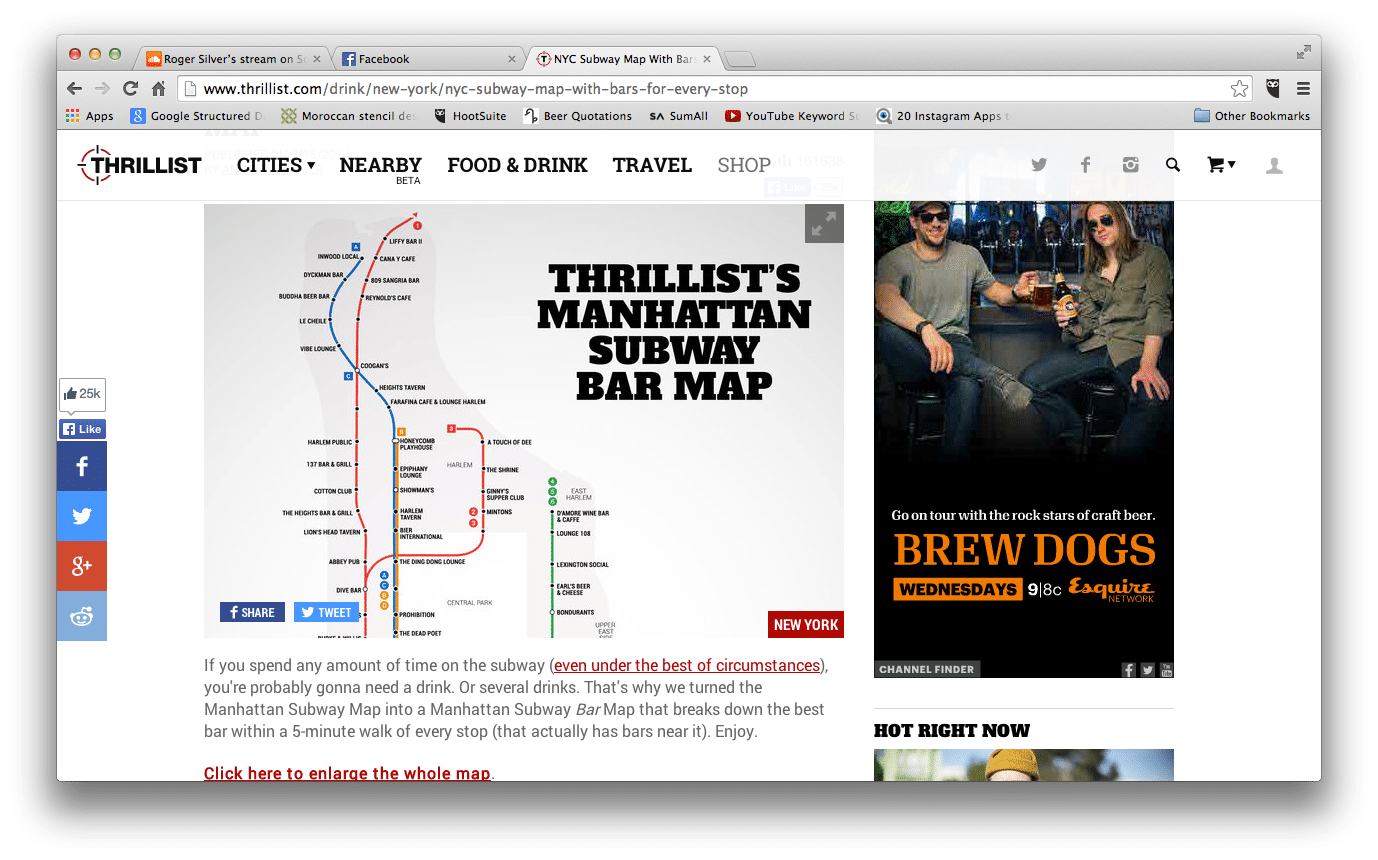
Task: Click the Manhattan subway bar map image
Action: [x=524, y=421]
